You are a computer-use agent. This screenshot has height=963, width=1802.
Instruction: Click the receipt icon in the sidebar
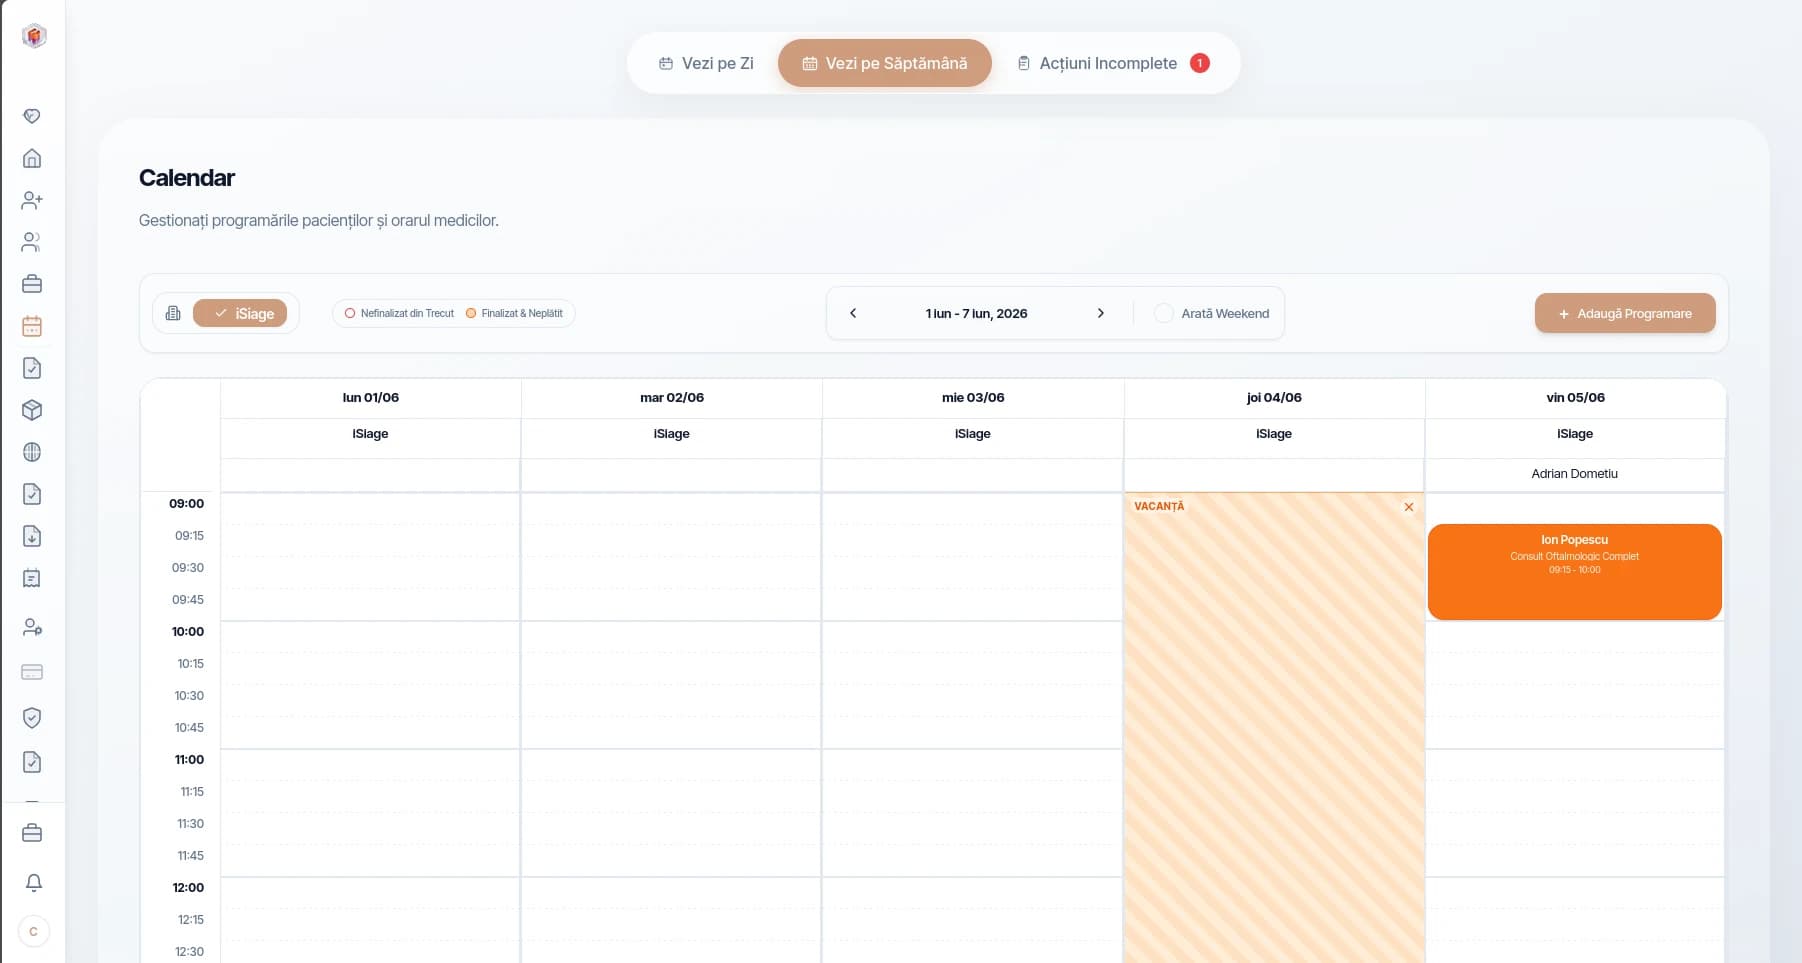click(32, 578)
